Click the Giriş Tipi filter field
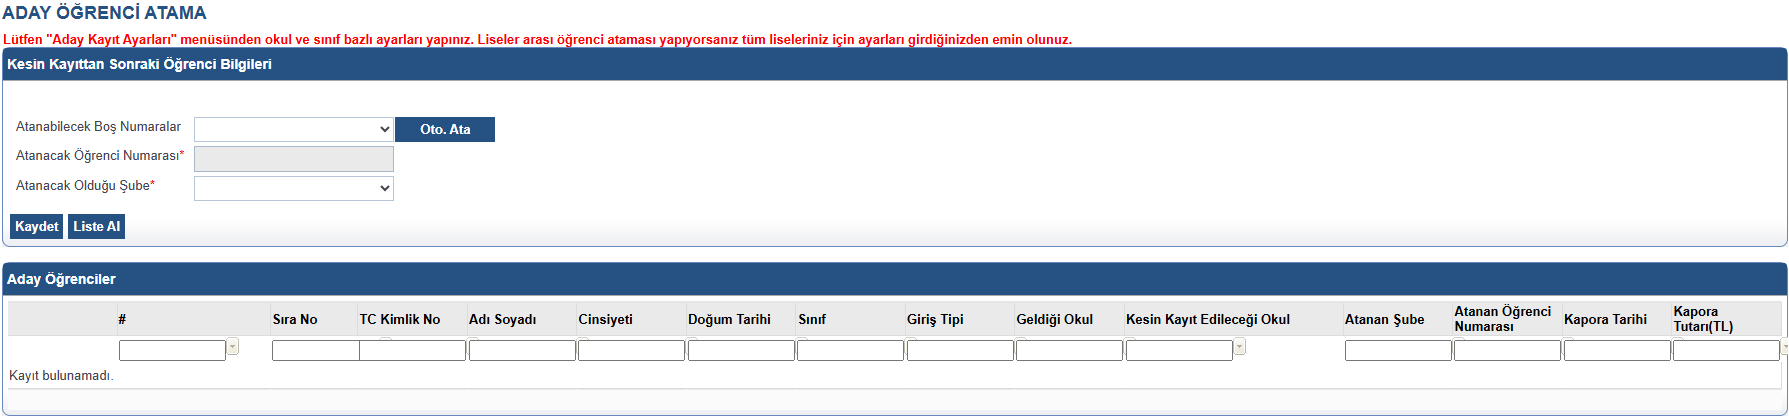This screenshot has height=420, width=1789. [x=960, y=351]
